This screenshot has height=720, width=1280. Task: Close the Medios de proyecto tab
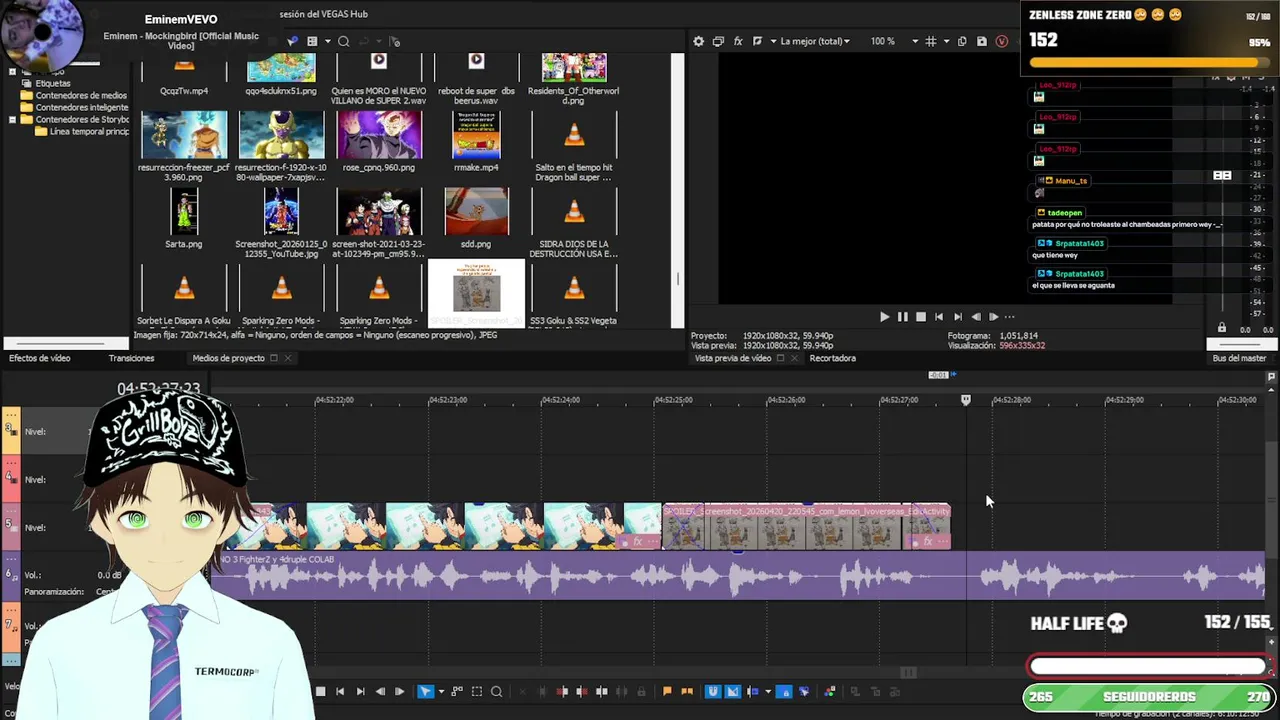coord(288,358)
